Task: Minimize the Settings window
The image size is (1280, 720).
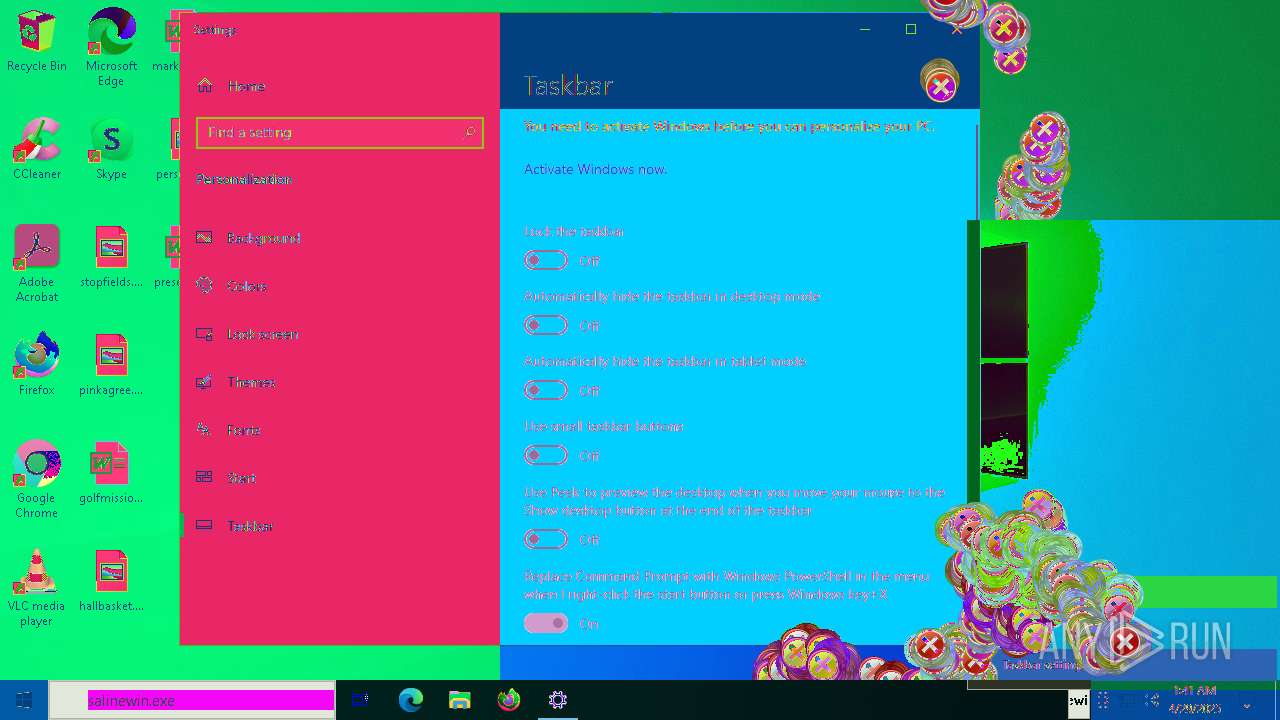Action: [865, 29]
